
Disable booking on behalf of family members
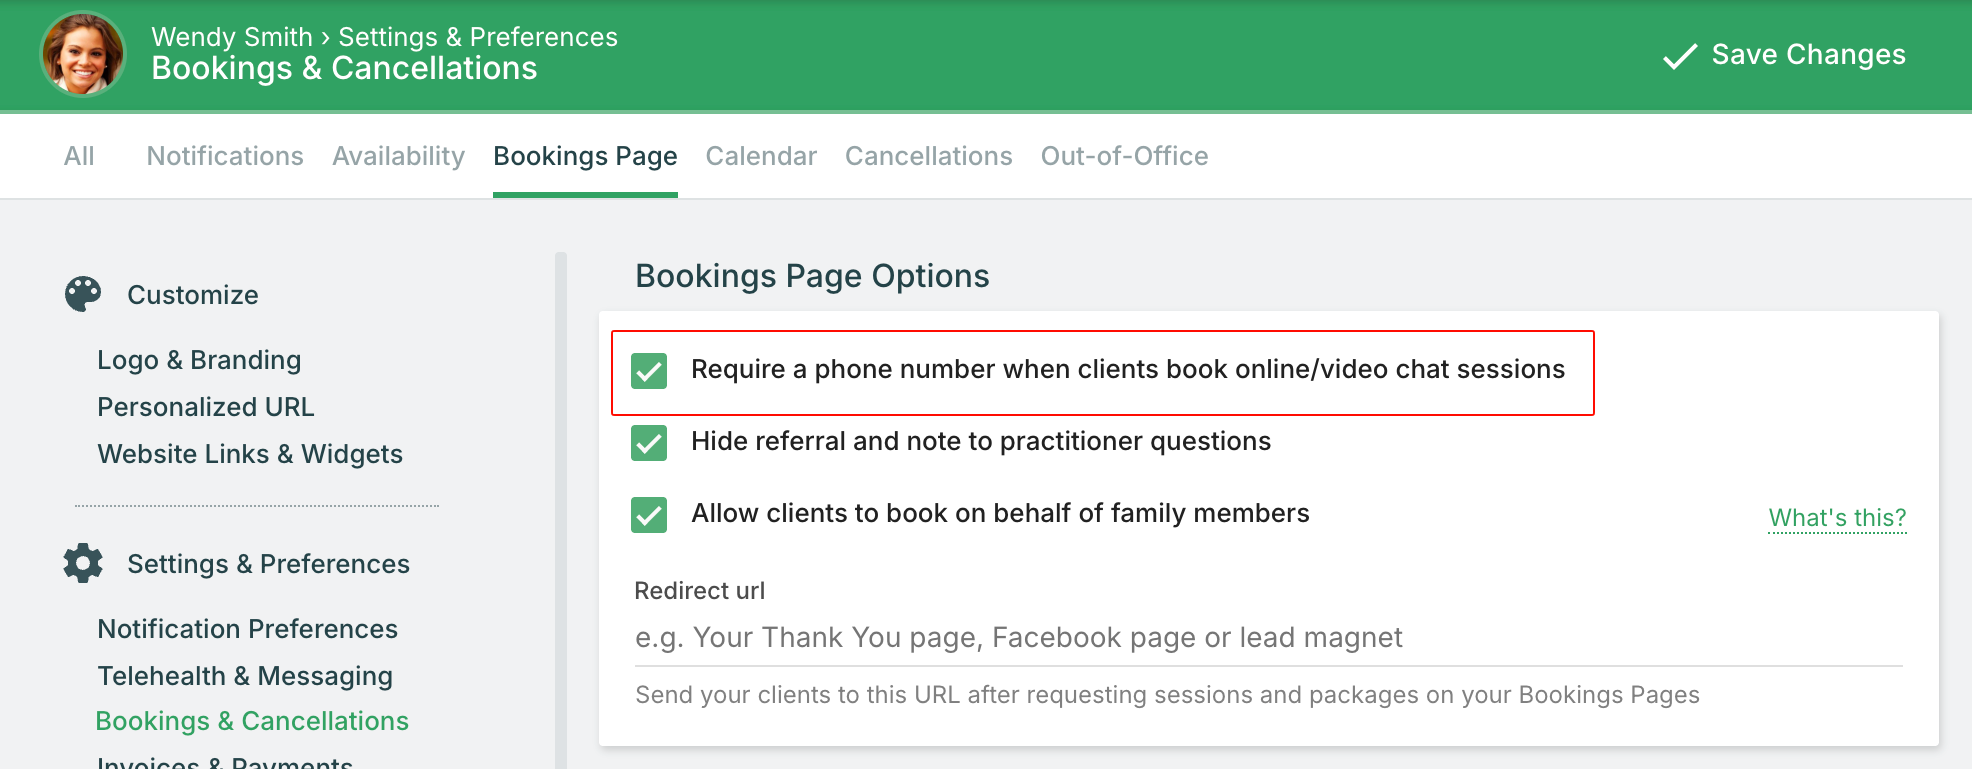[649, 514]
